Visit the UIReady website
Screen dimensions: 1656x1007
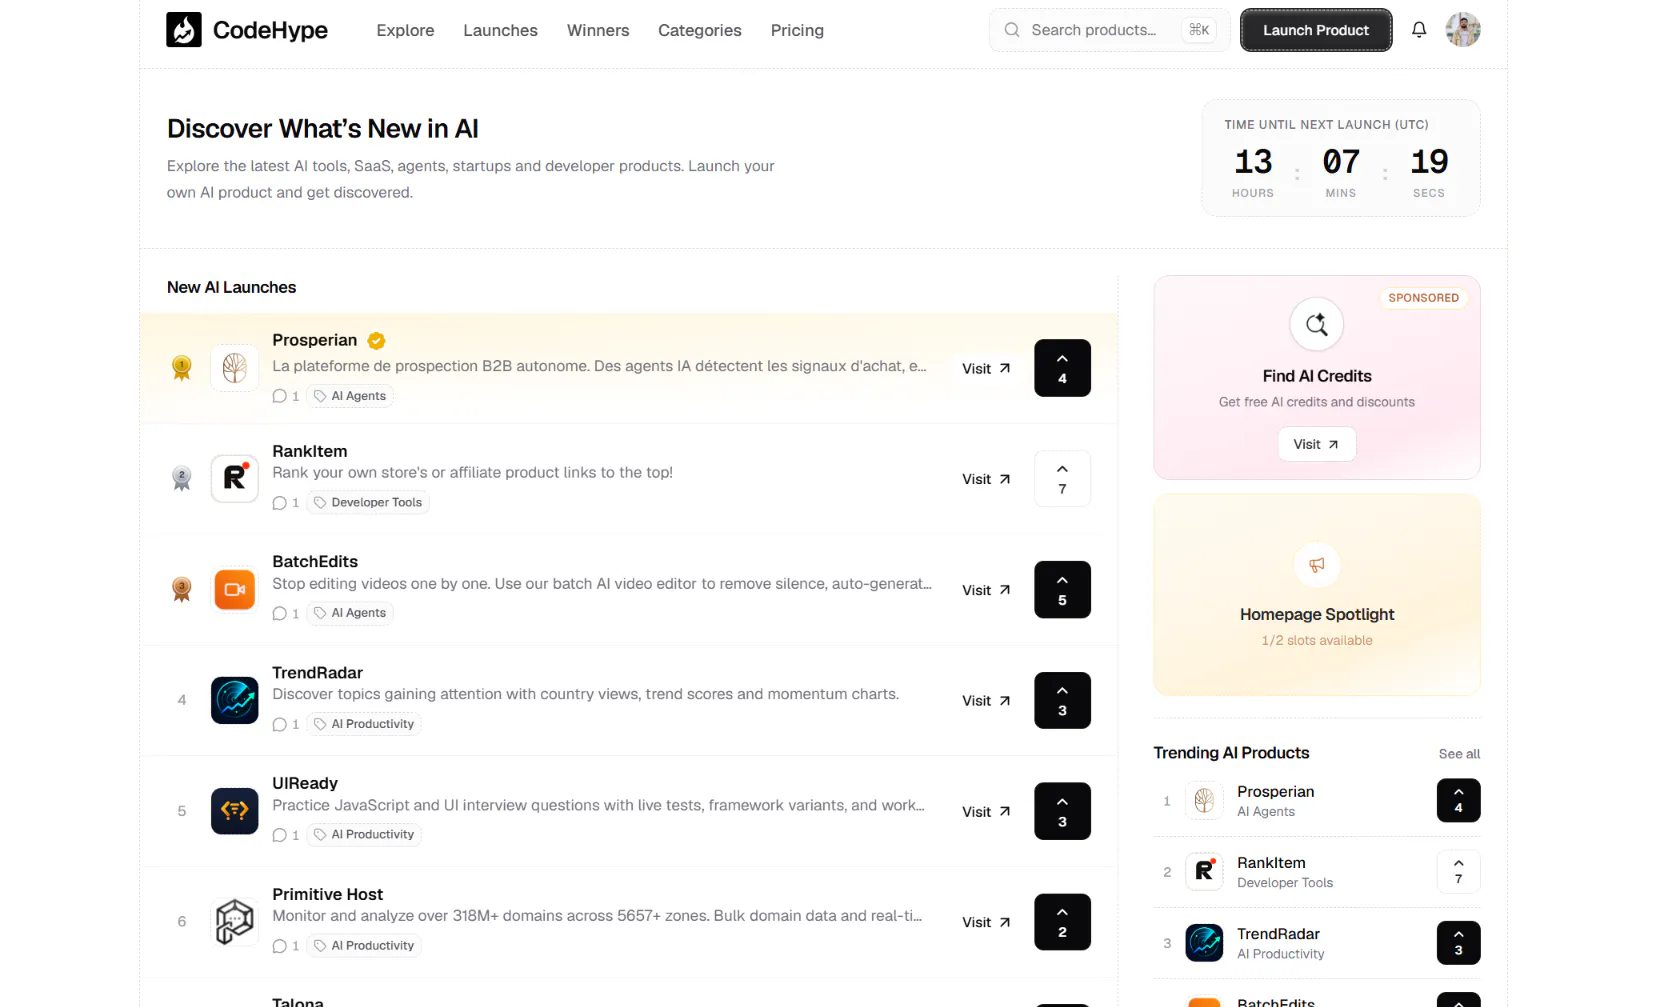[x=986, y=812]
